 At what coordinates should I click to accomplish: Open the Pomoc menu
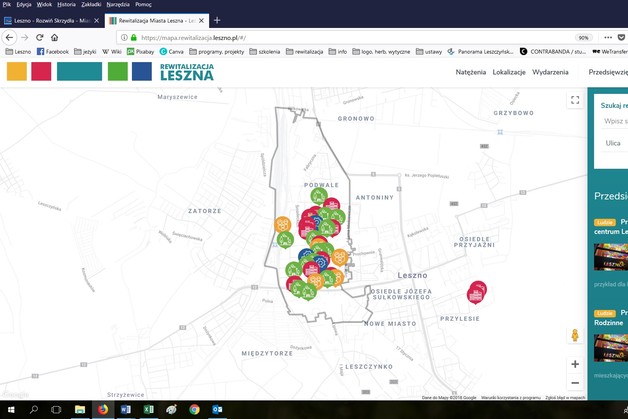pos(143,4)
